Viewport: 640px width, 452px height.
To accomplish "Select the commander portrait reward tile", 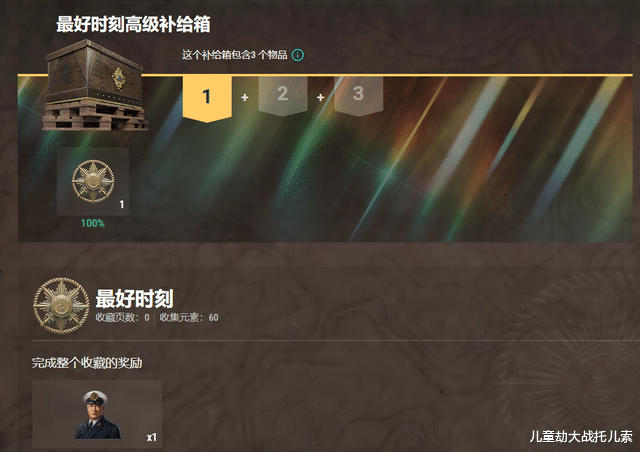I will 97,414.
